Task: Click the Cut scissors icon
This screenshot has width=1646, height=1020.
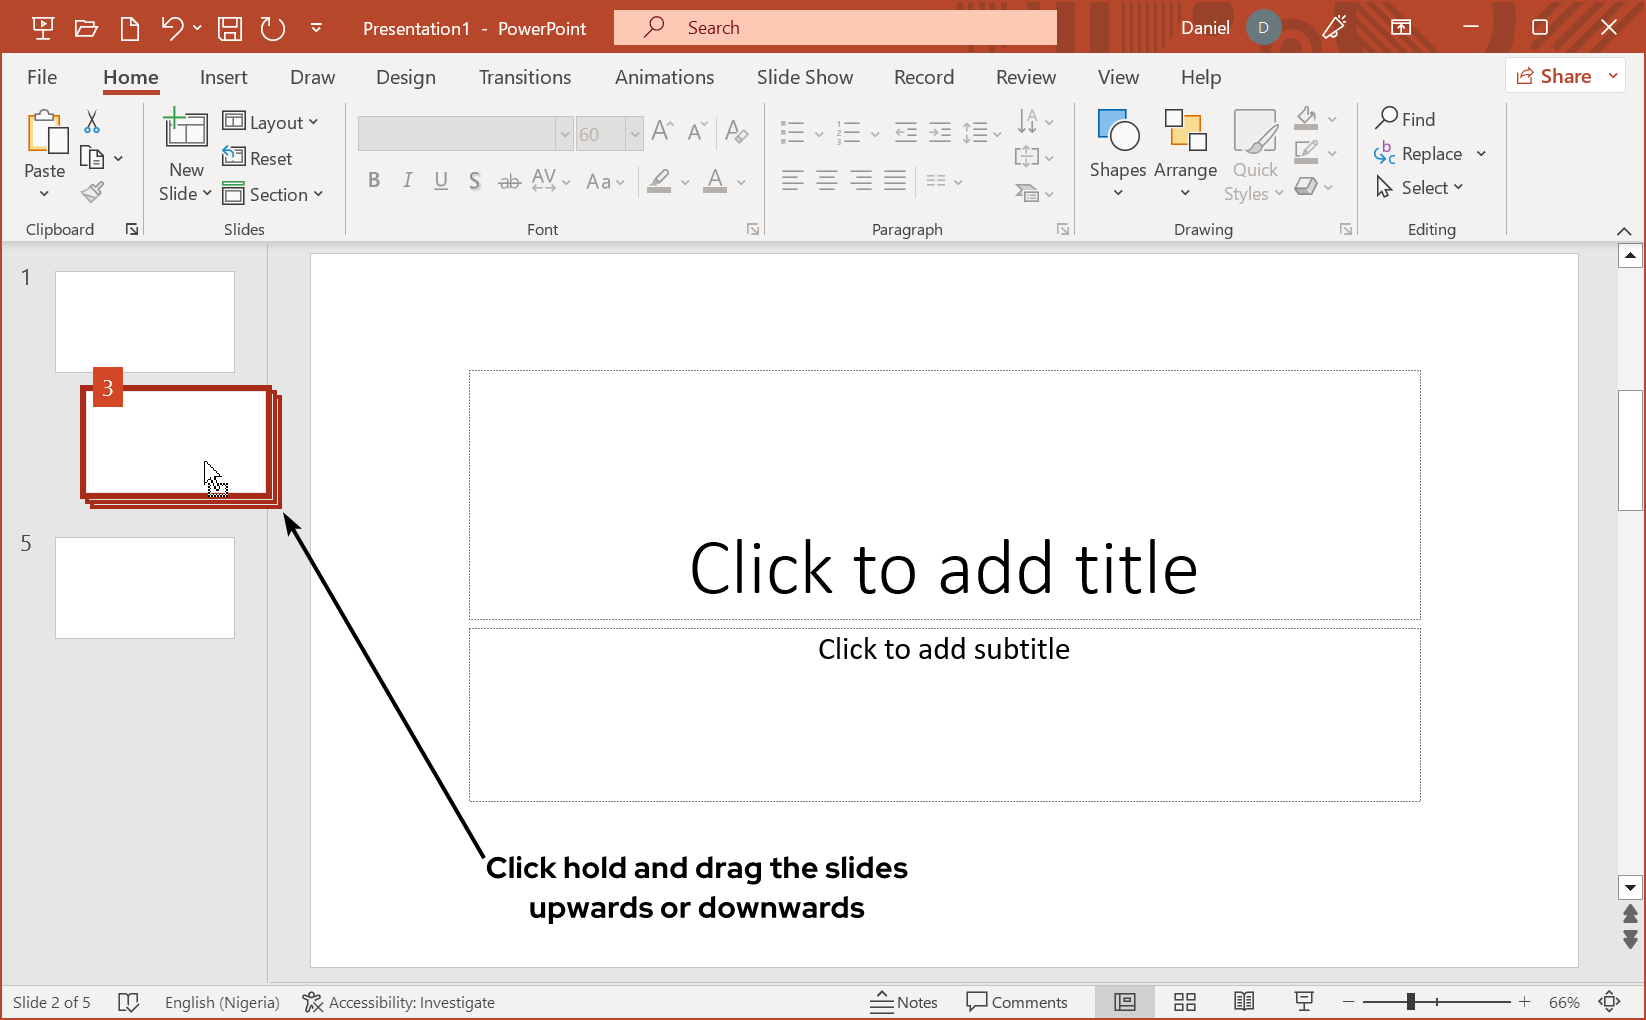Action: [x=91, y=121]
